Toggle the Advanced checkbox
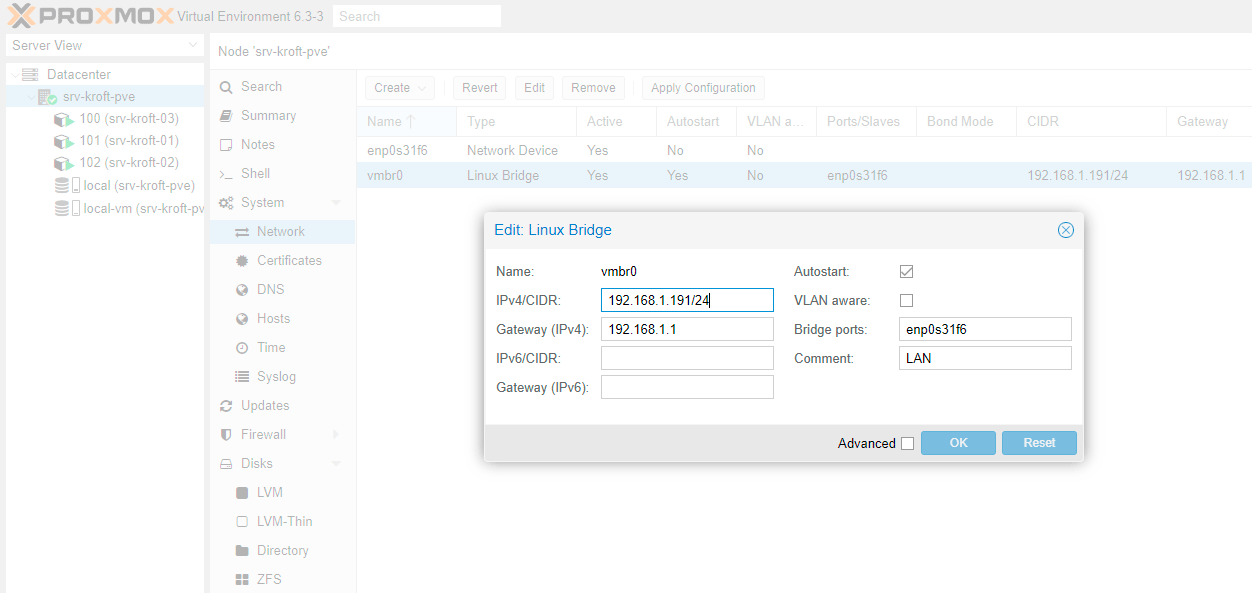The height and width of the screenshot is (593, 1252). (x=907, y=444)
